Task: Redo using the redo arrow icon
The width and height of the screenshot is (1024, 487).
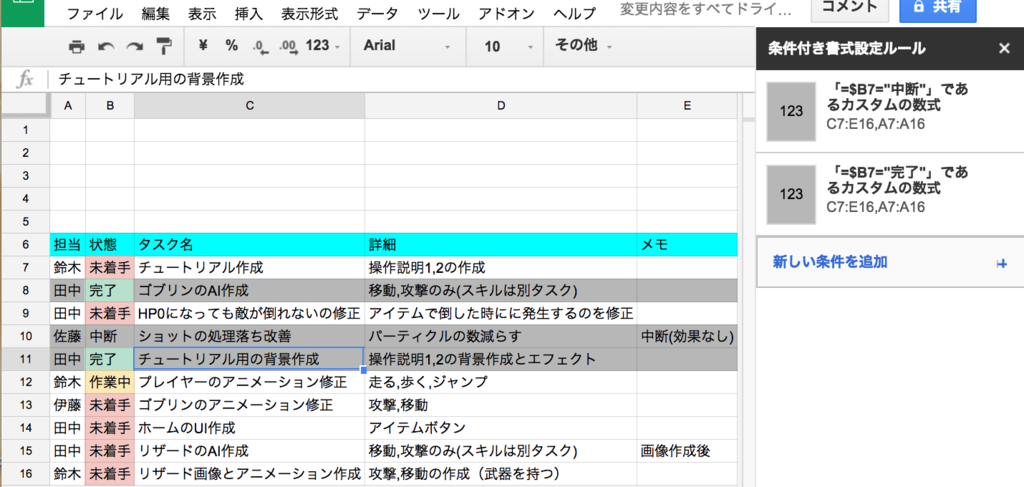Action: (135, 46)
